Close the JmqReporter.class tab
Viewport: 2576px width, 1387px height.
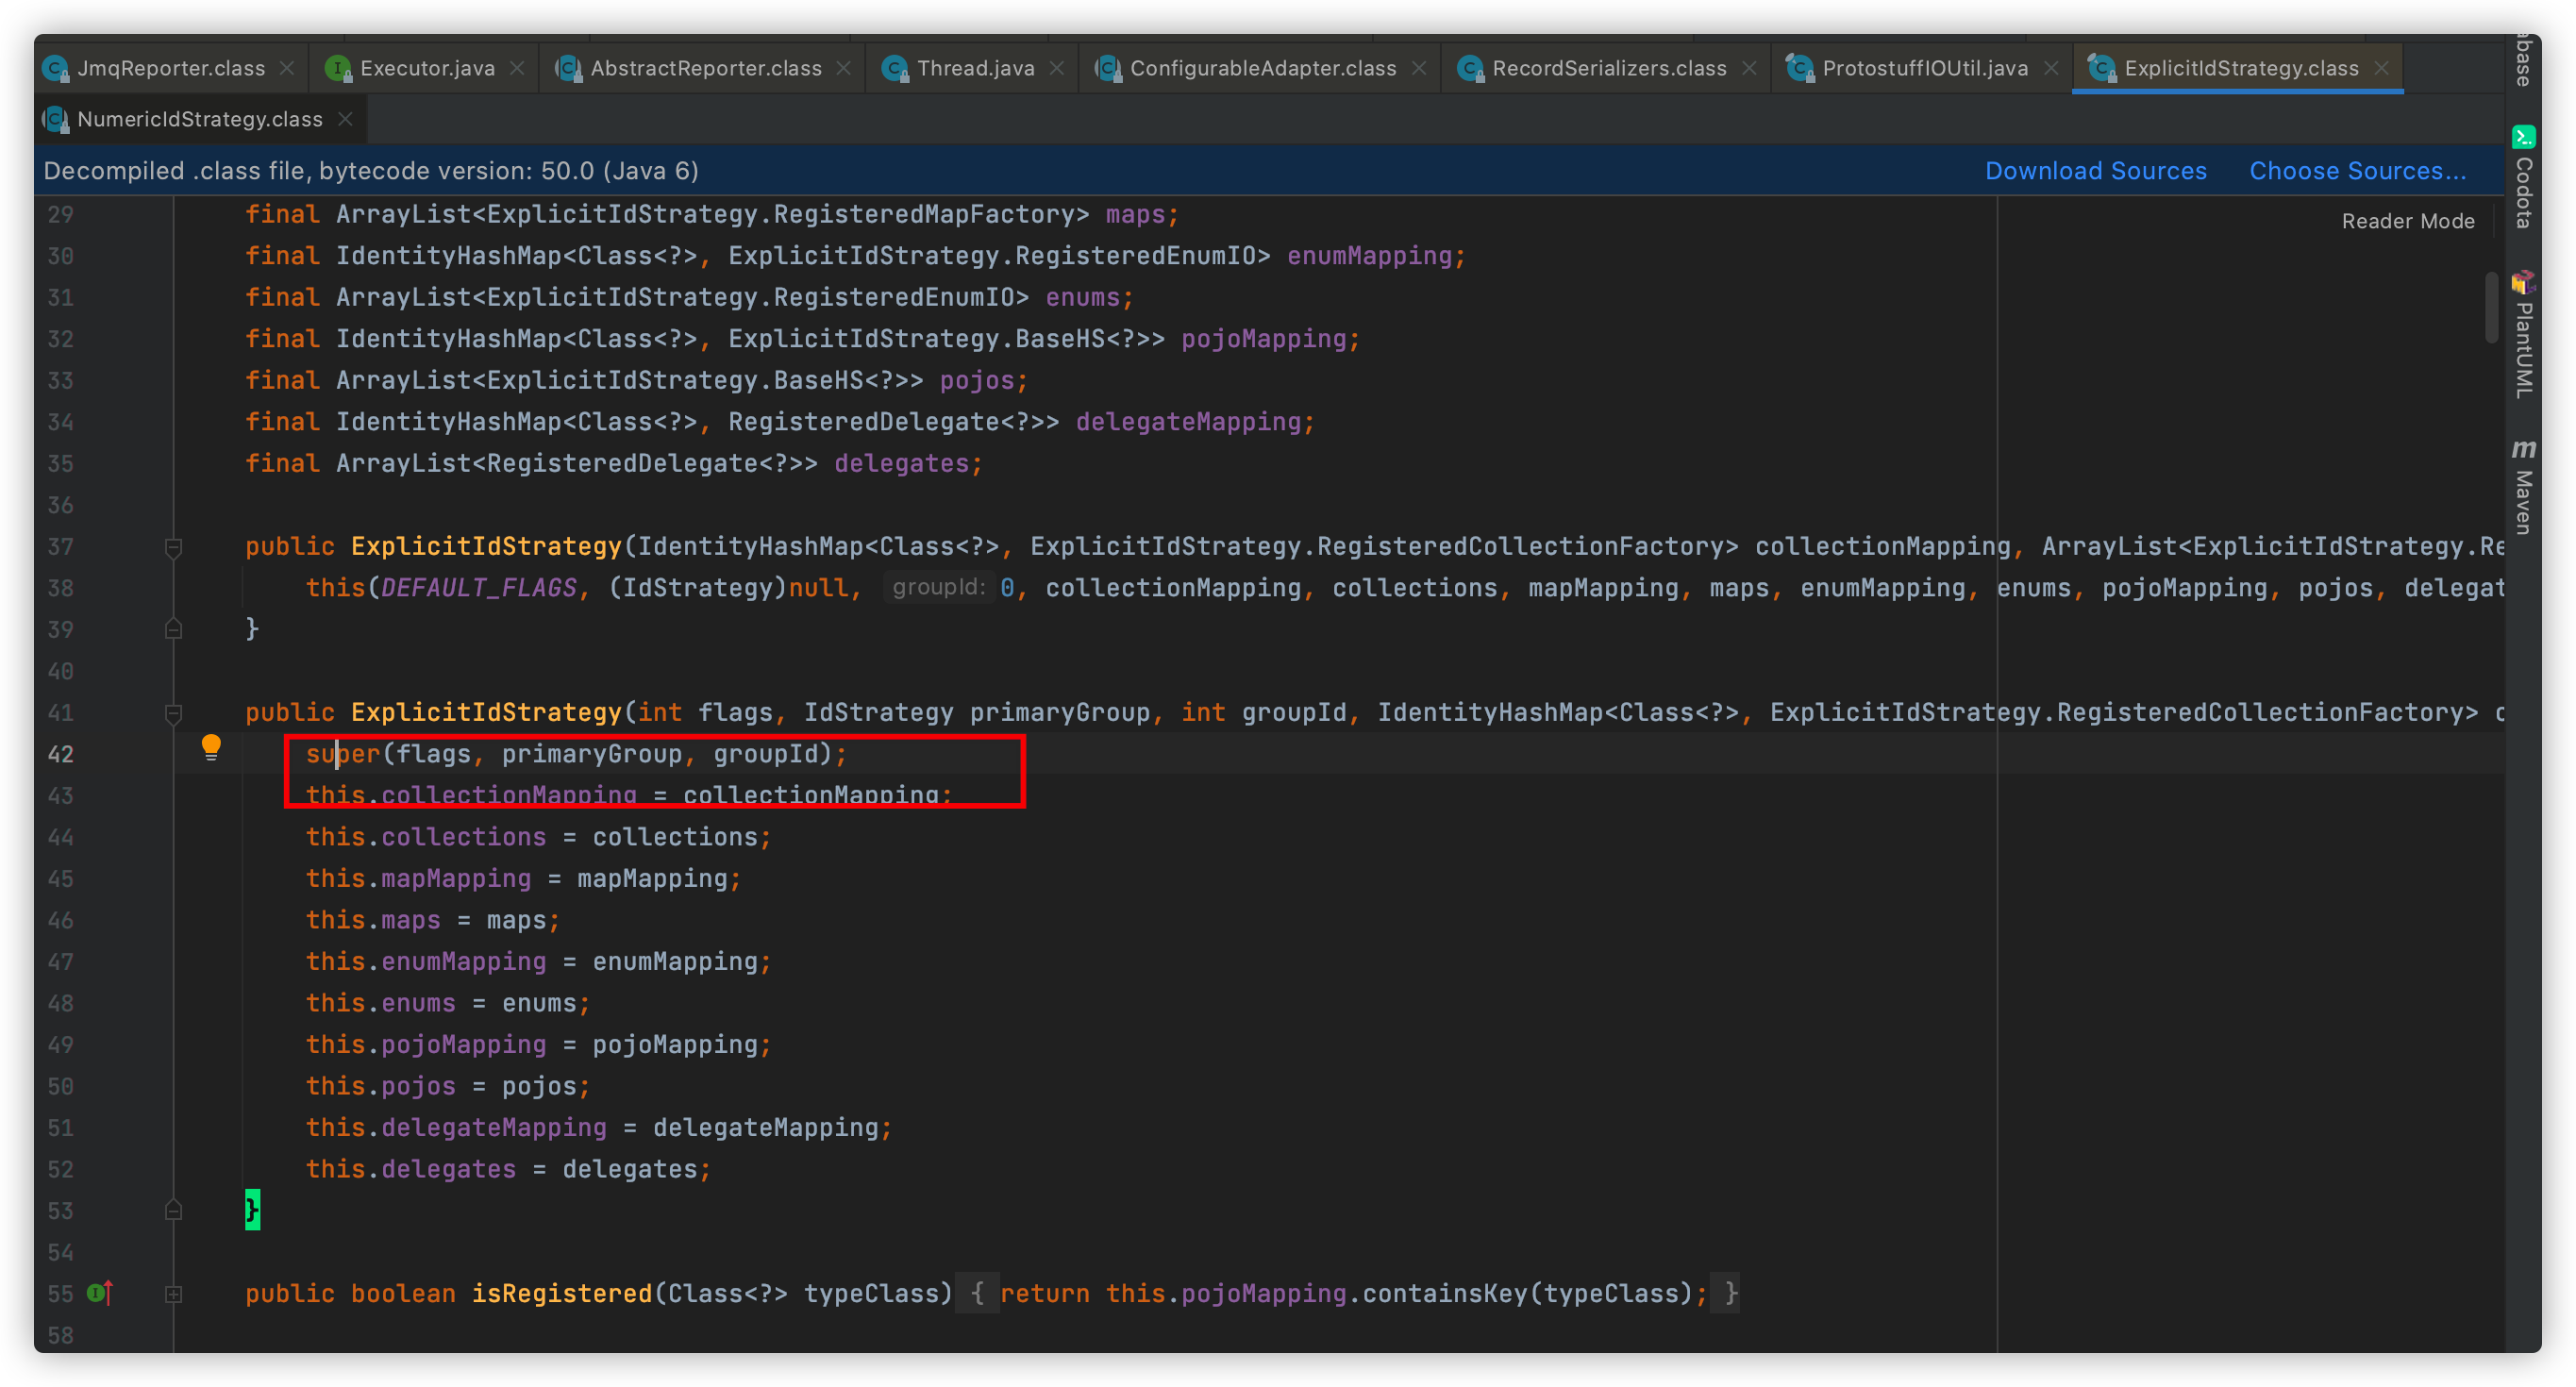[x=287, y=68]
